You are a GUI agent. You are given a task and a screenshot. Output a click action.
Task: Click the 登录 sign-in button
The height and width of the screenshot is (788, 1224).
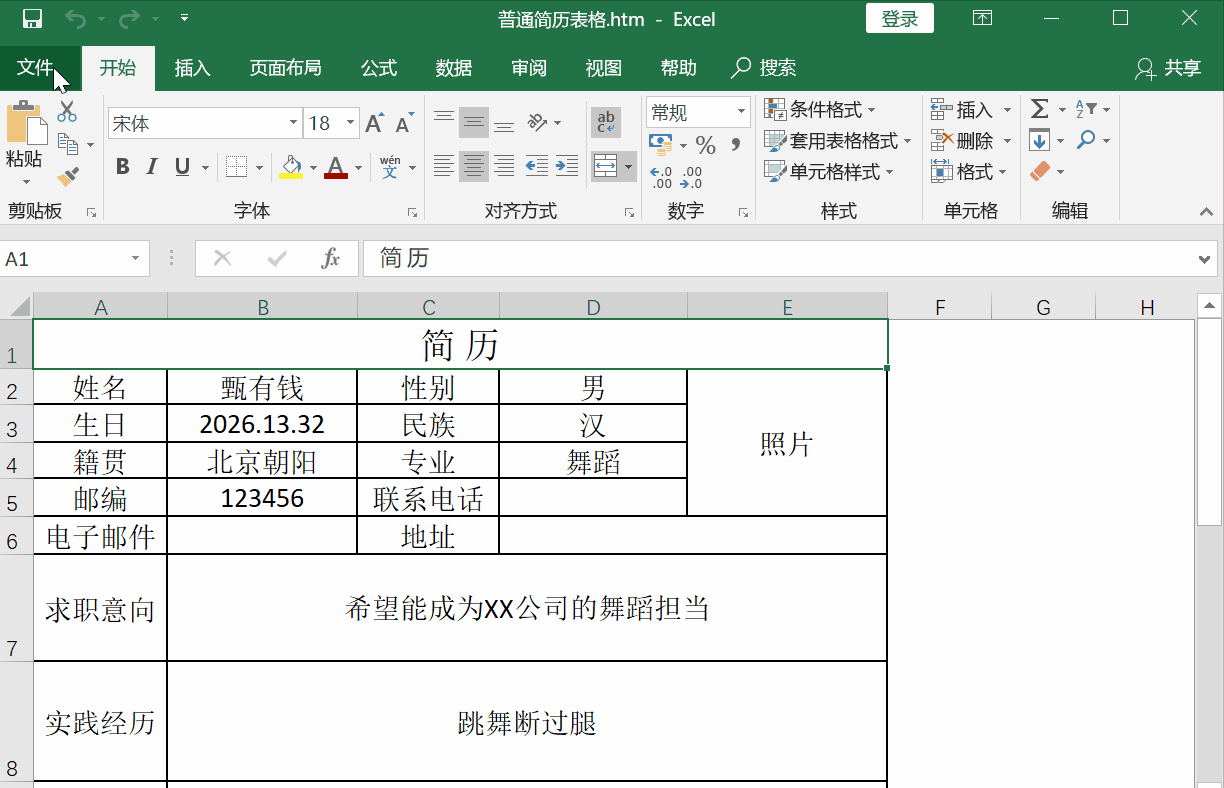pos(899,18)
